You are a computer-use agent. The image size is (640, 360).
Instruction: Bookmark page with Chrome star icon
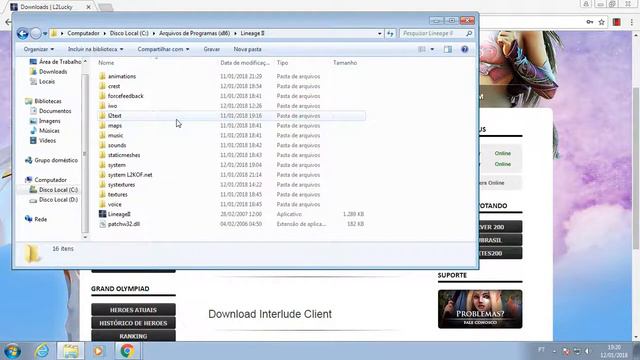pos(602,22)
